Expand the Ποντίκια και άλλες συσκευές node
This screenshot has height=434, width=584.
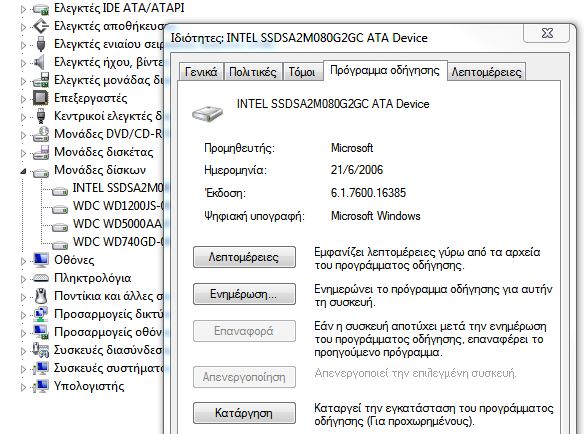pyautogui.click(x=23, y=297)
